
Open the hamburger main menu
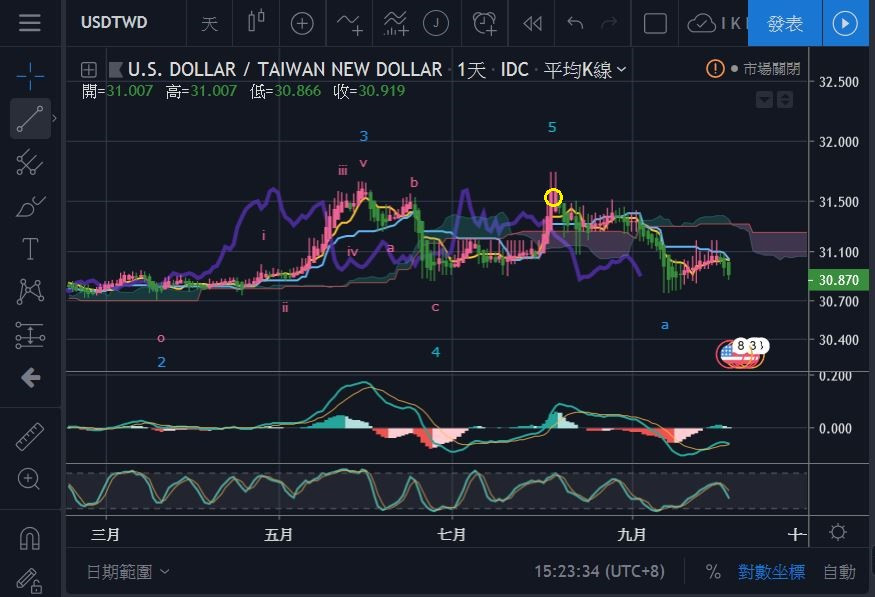30,23
